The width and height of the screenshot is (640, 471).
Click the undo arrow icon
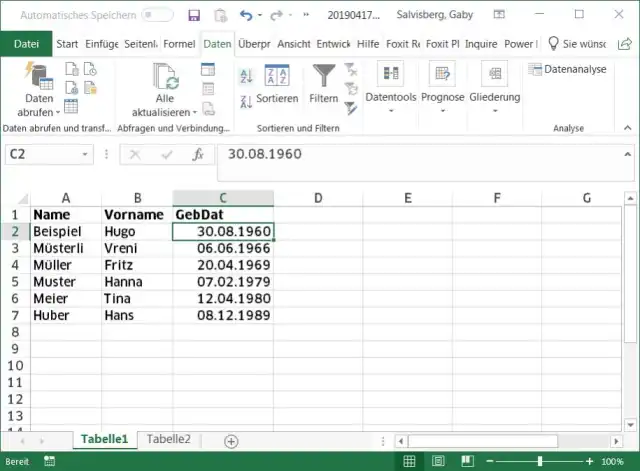pos(246,15)
